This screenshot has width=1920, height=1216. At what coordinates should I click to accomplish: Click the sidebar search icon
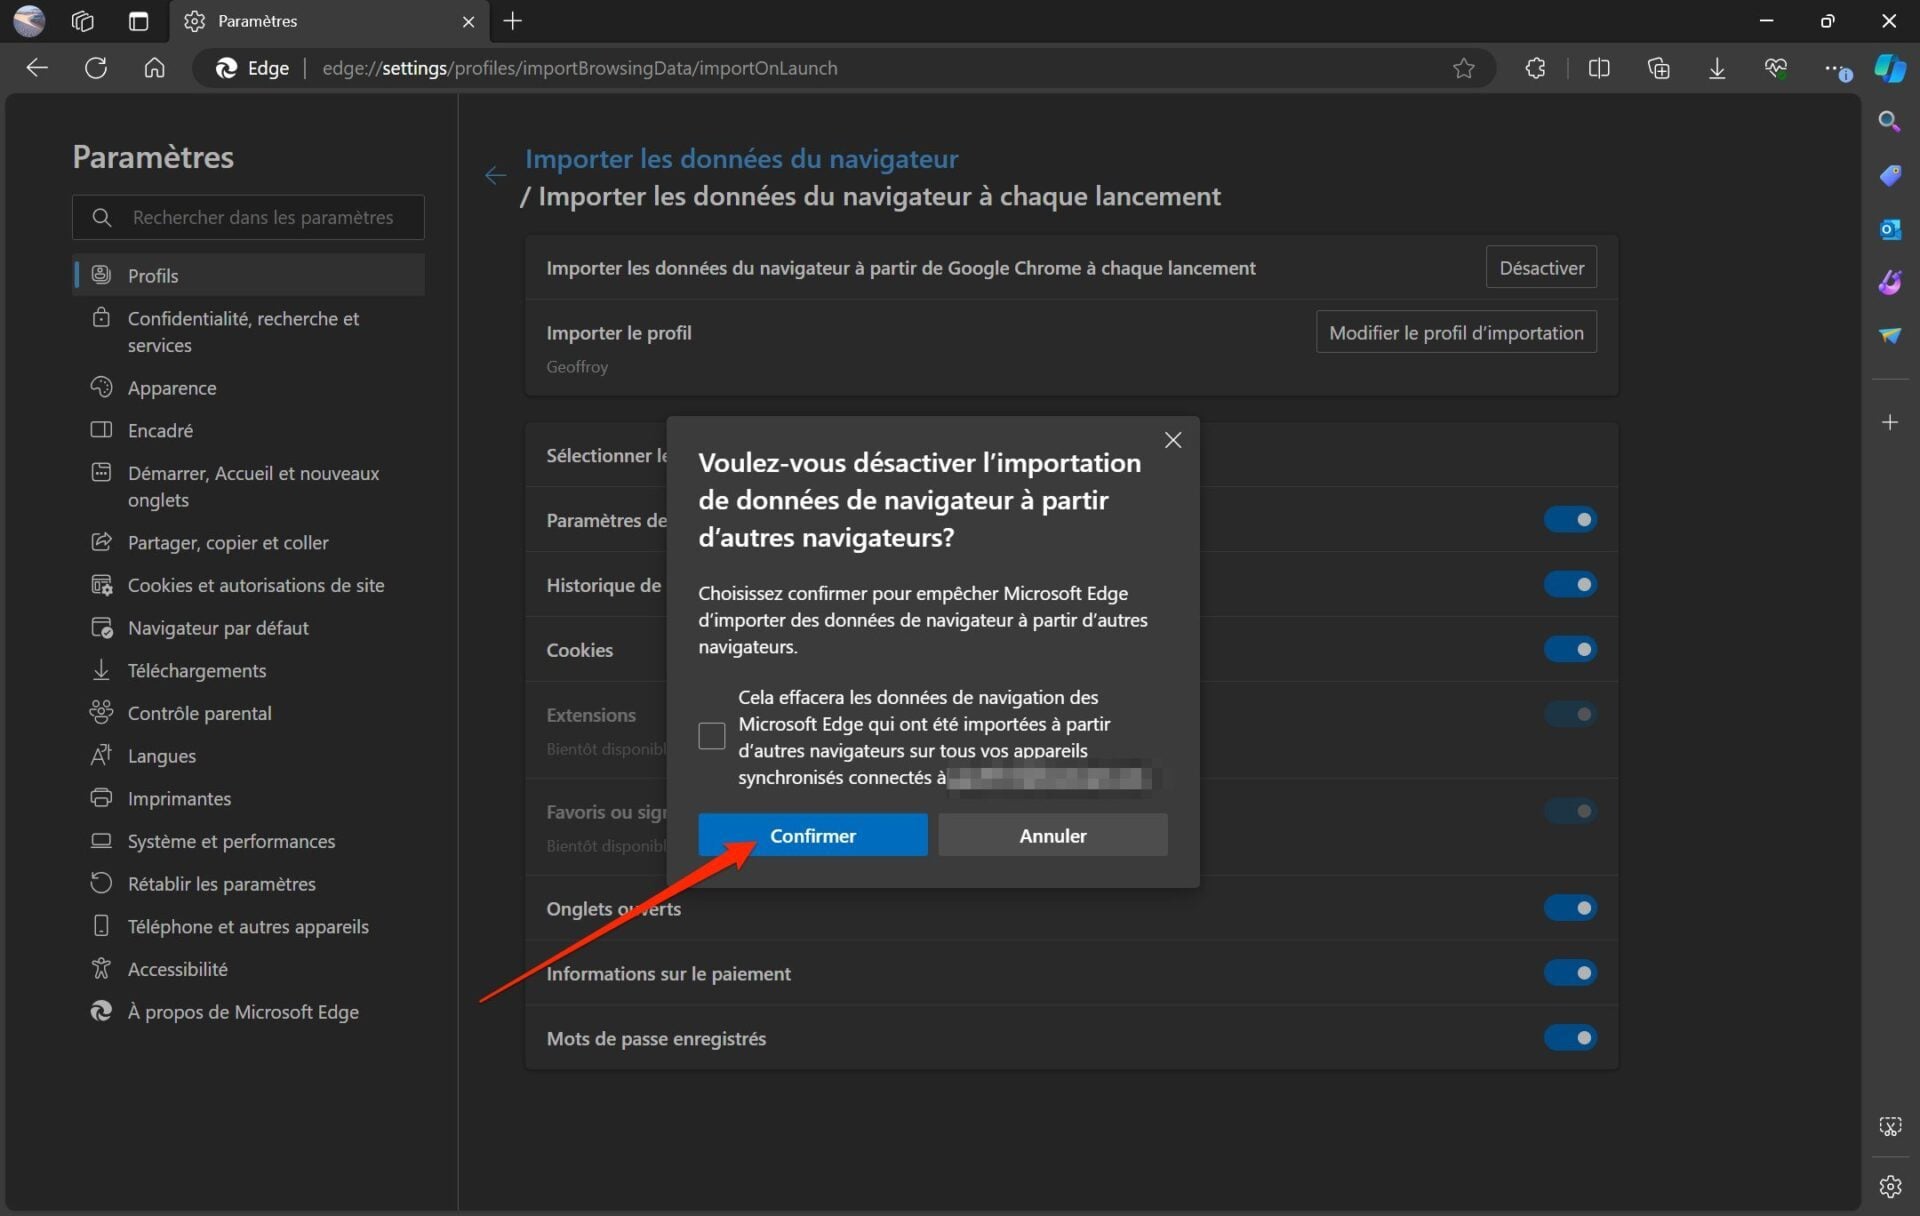pos(1889,121)
